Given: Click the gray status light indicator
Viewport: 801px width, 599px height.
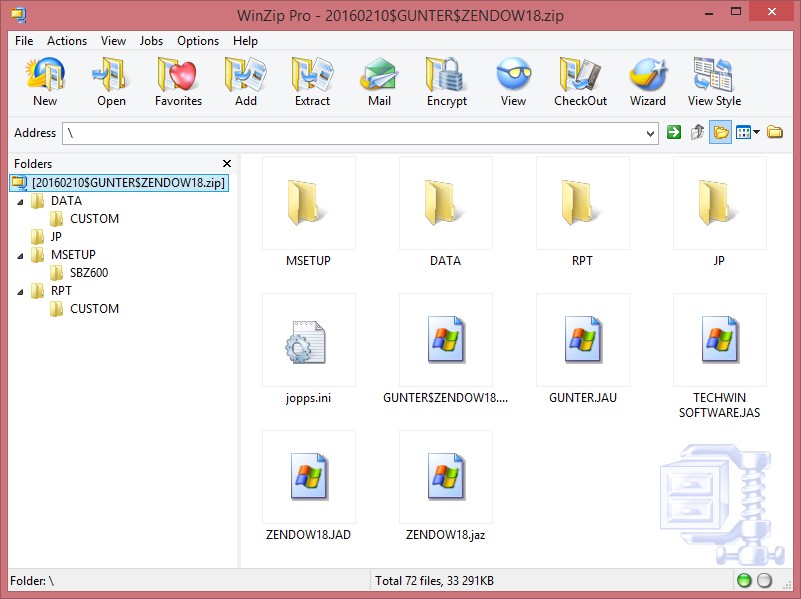Looking at the screenshot, I should (x=764, y=581).
